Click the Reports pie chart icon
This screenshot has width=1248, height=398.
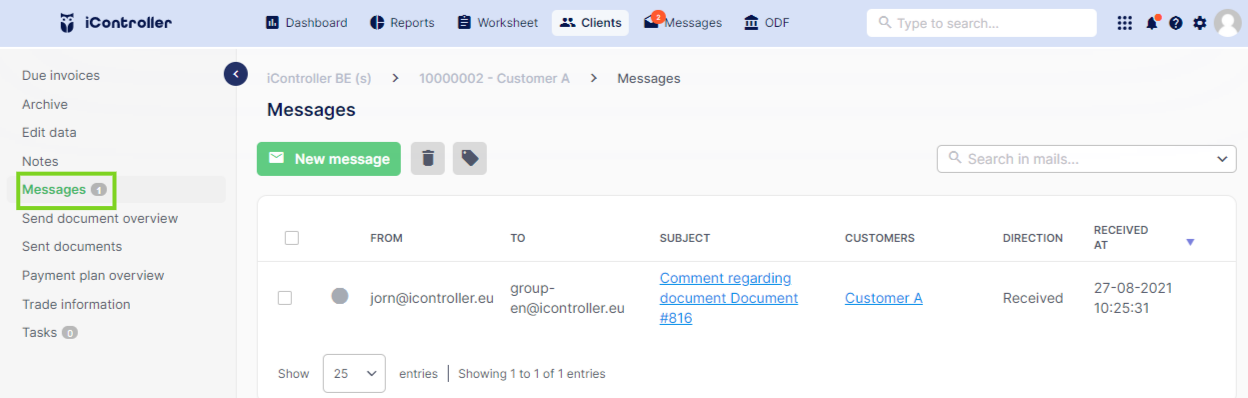pos(377,22)
